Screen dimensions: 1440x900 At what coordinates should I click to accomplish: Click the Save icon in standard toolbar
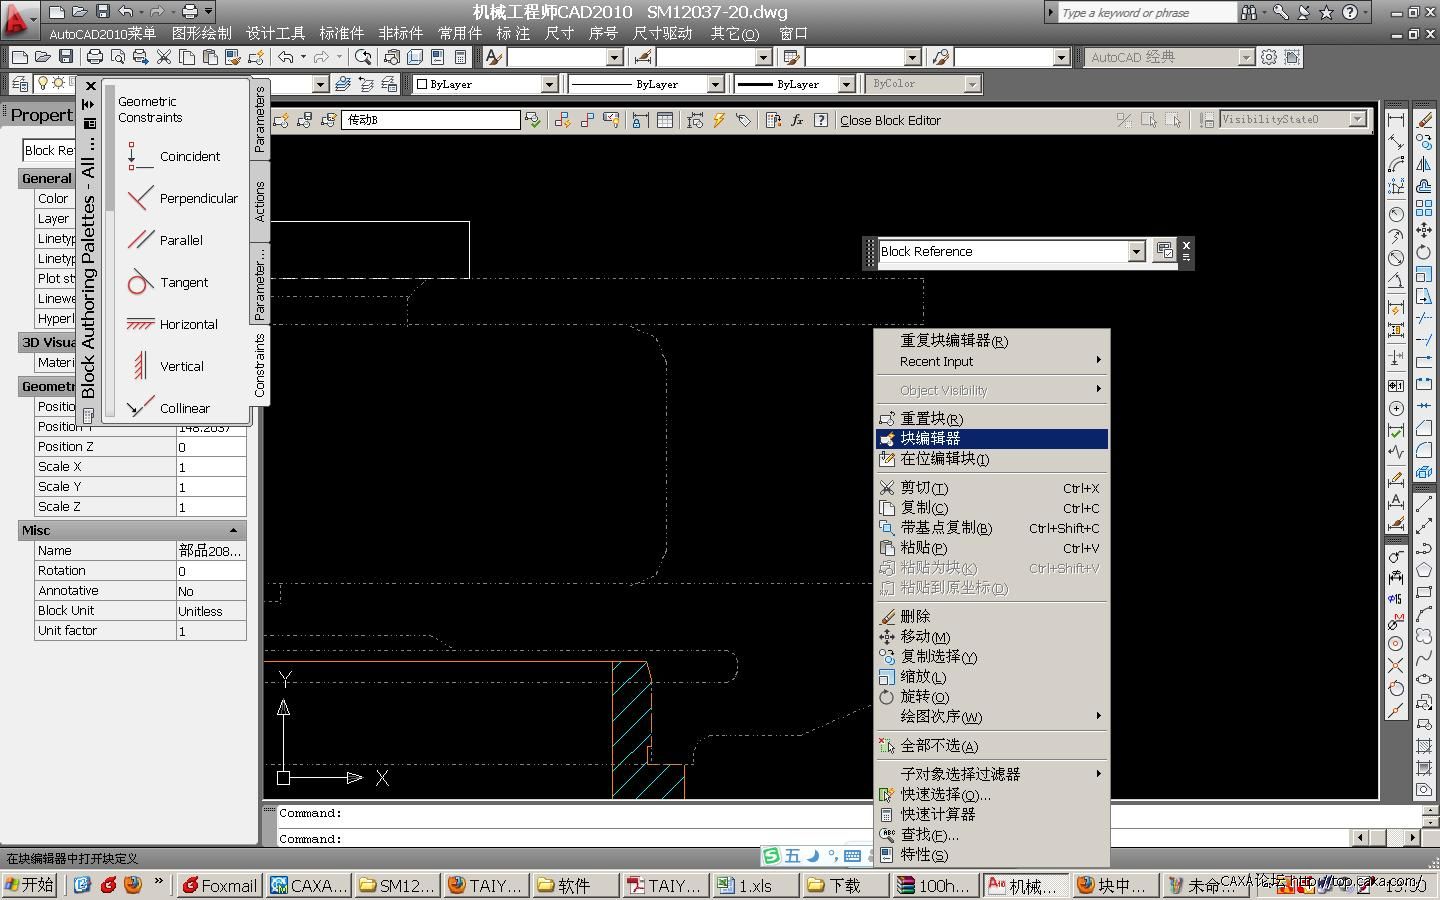point(66,57)
